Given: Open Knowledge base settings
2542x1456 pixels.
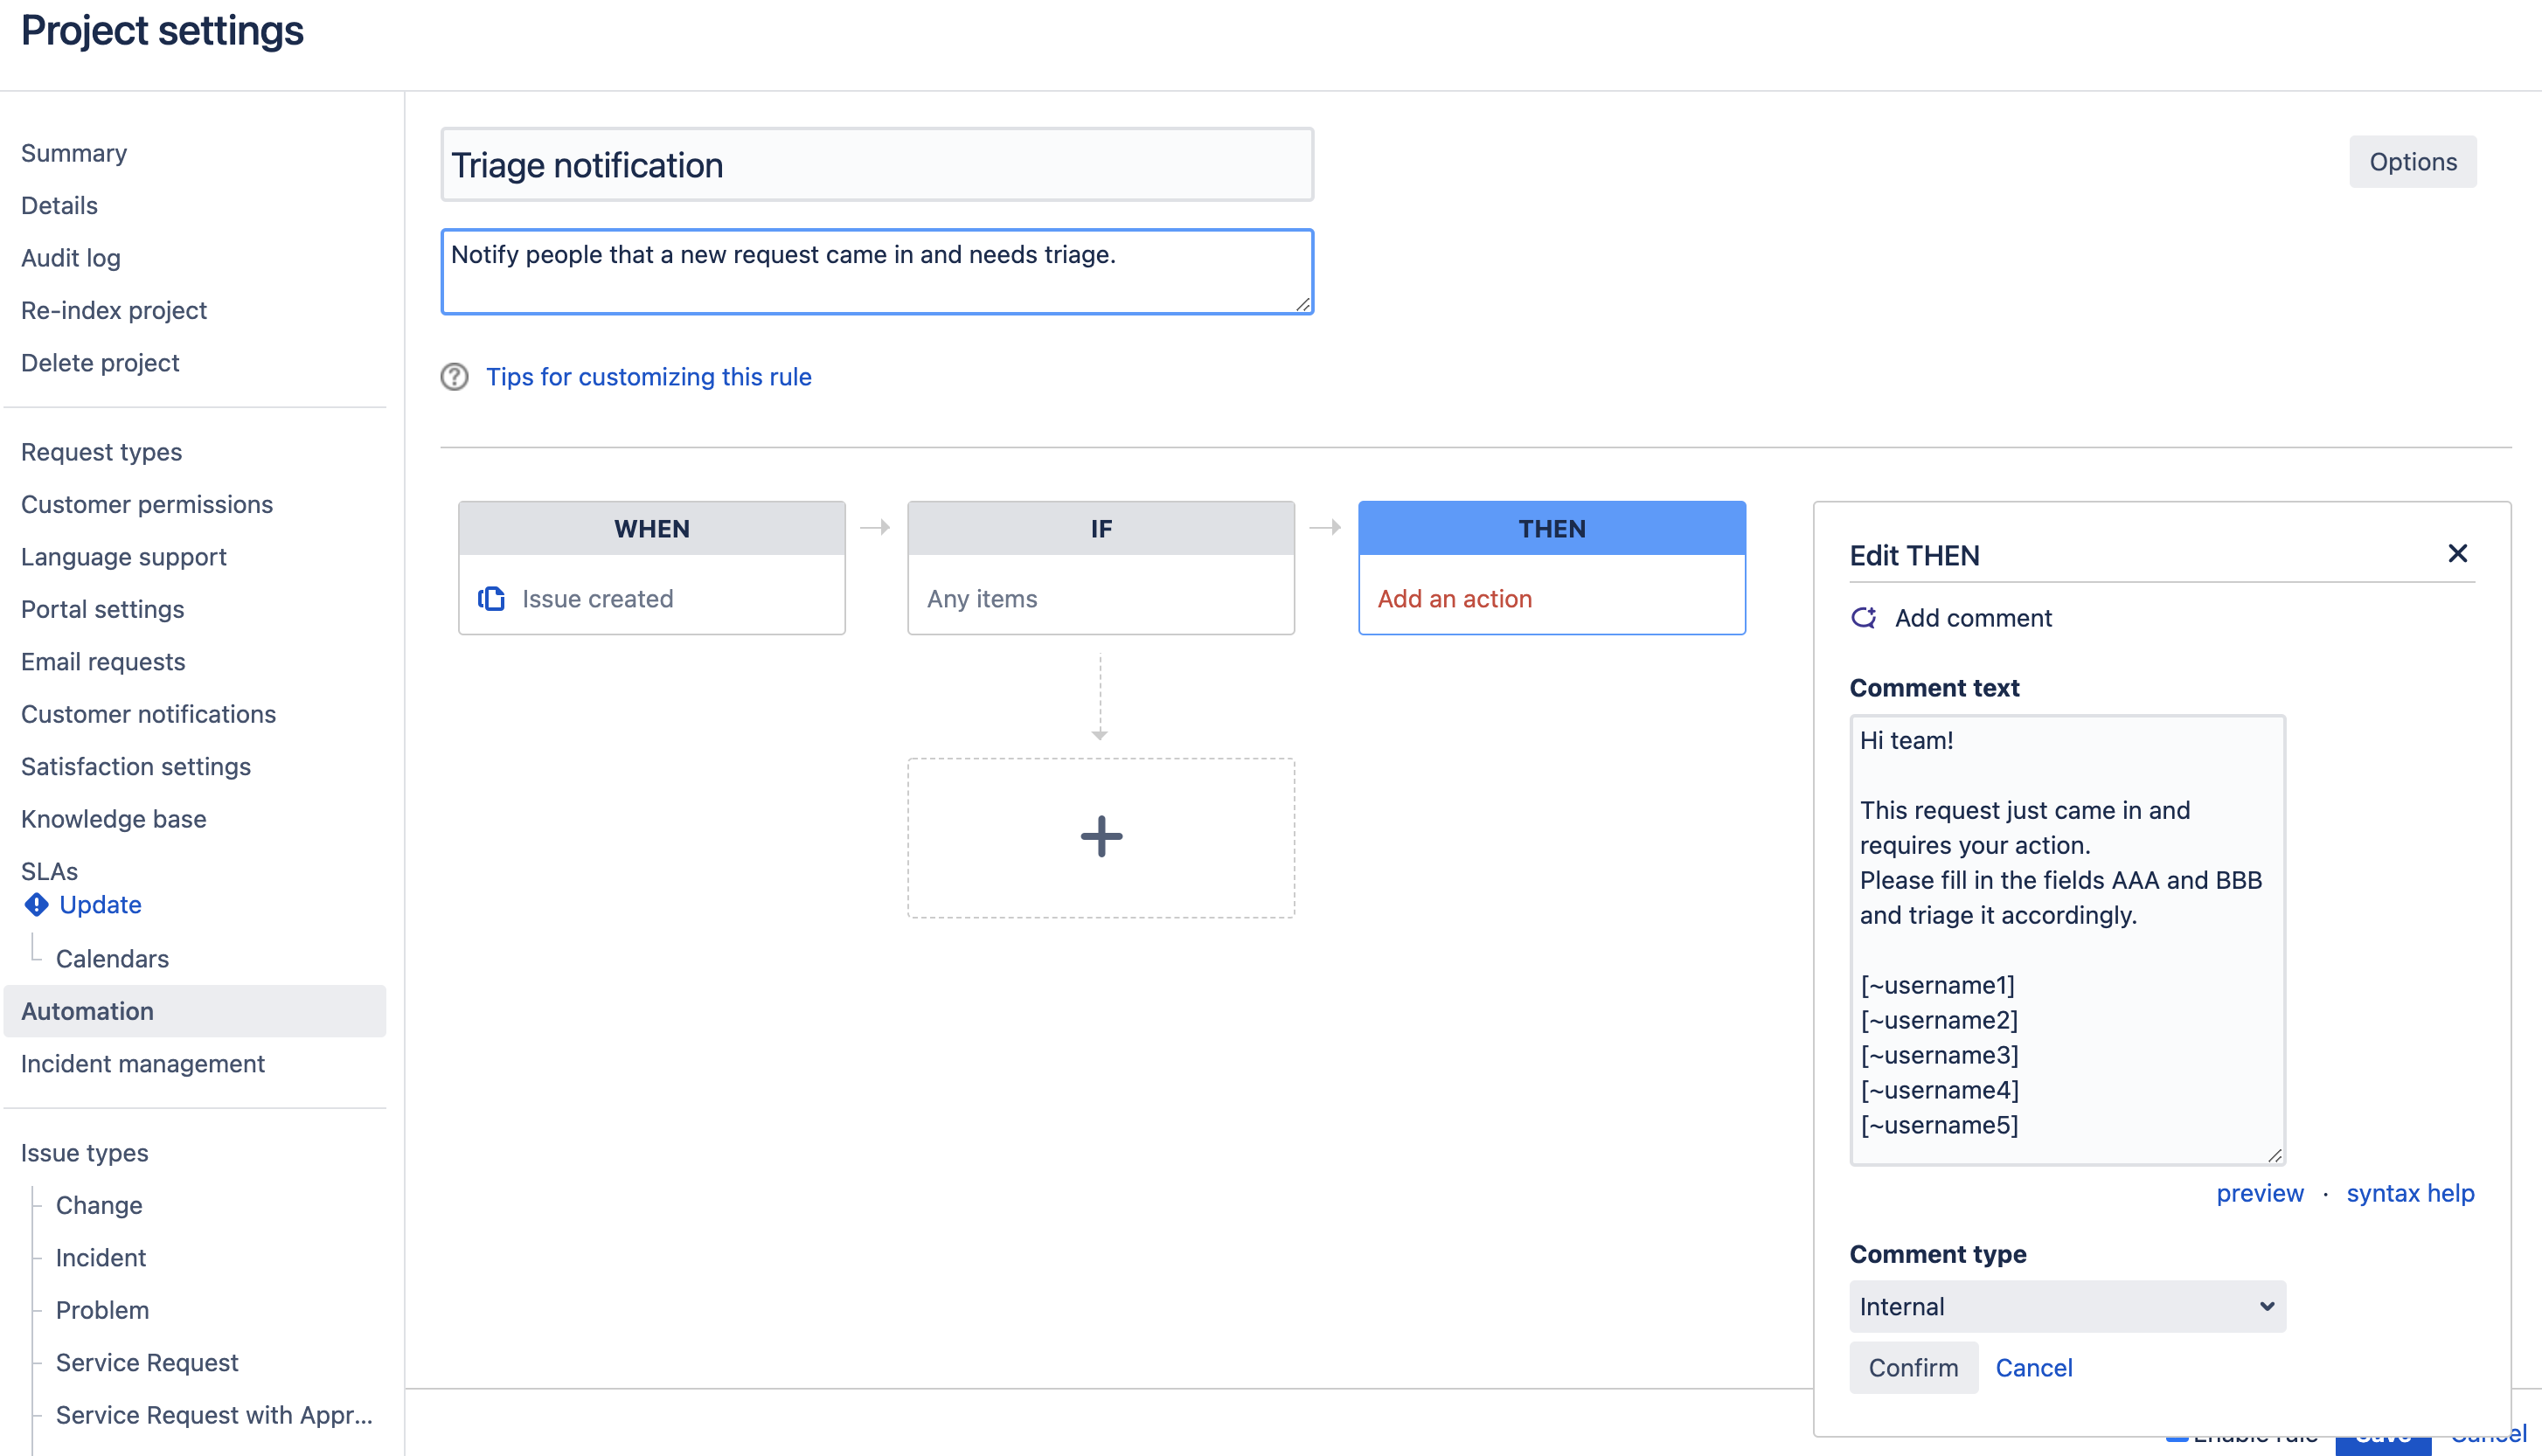Looking at the screenshot, I should 114,819.
